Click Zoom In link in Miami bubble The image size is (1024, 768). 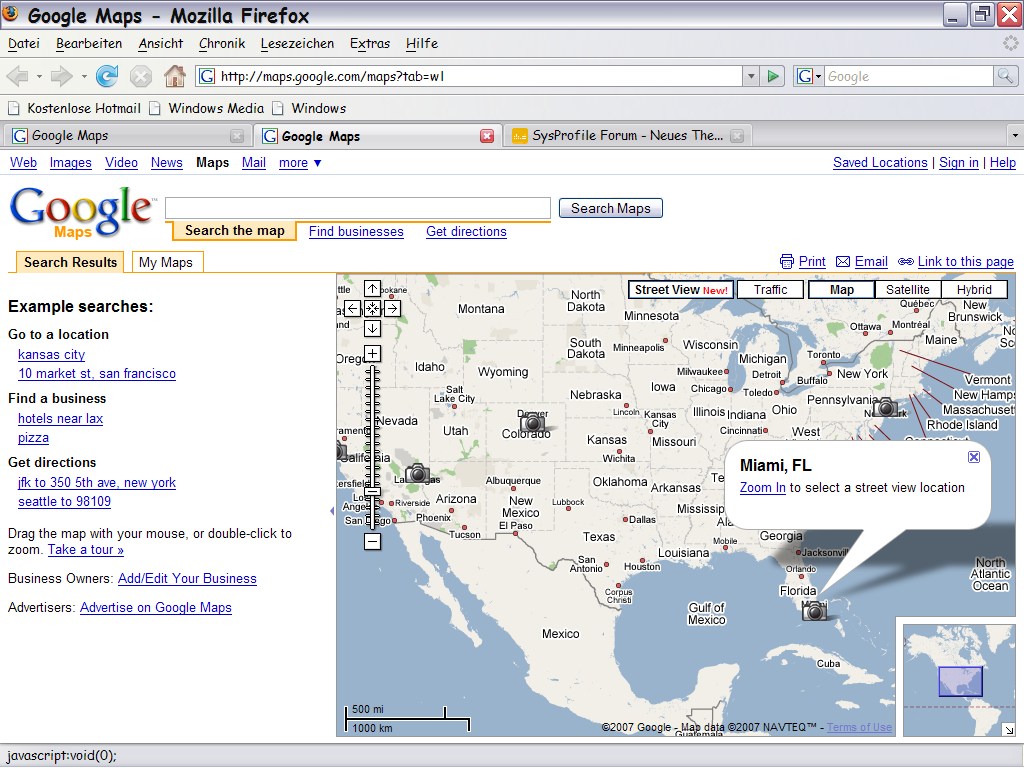[763, 488]
